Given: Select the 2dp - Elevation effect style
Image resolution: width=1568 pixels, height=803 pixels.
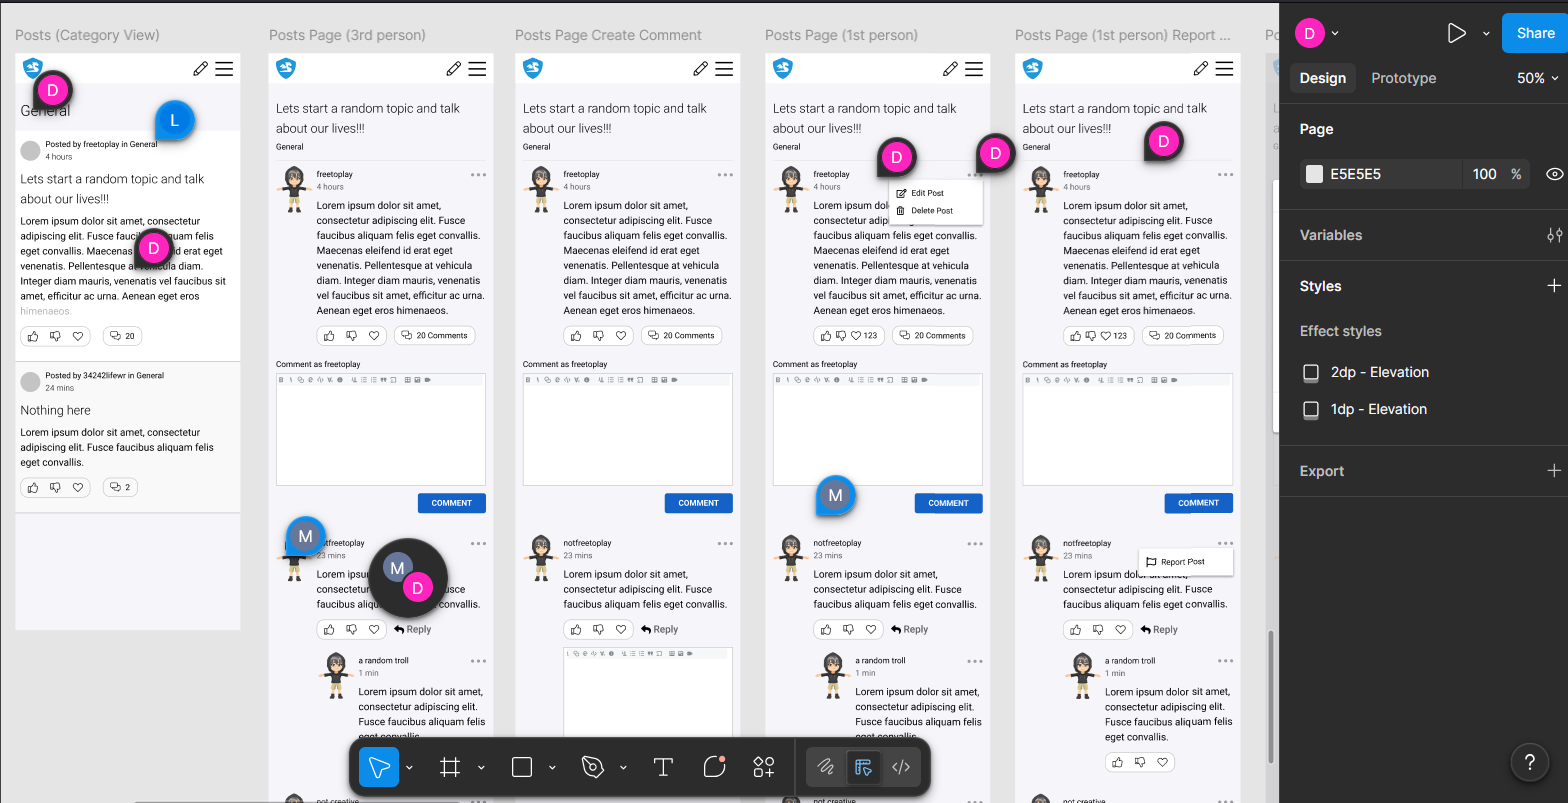Looking at the screenshot, I should [1379, 372].
